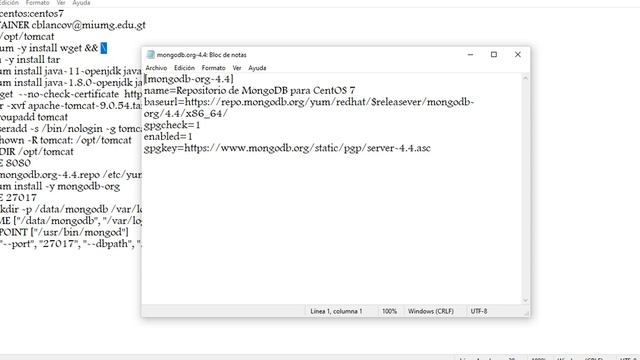Click mongodb.org-4.4.repo /etc/yum line
This screenshot has height=360, width=640.
coord(71,175)
